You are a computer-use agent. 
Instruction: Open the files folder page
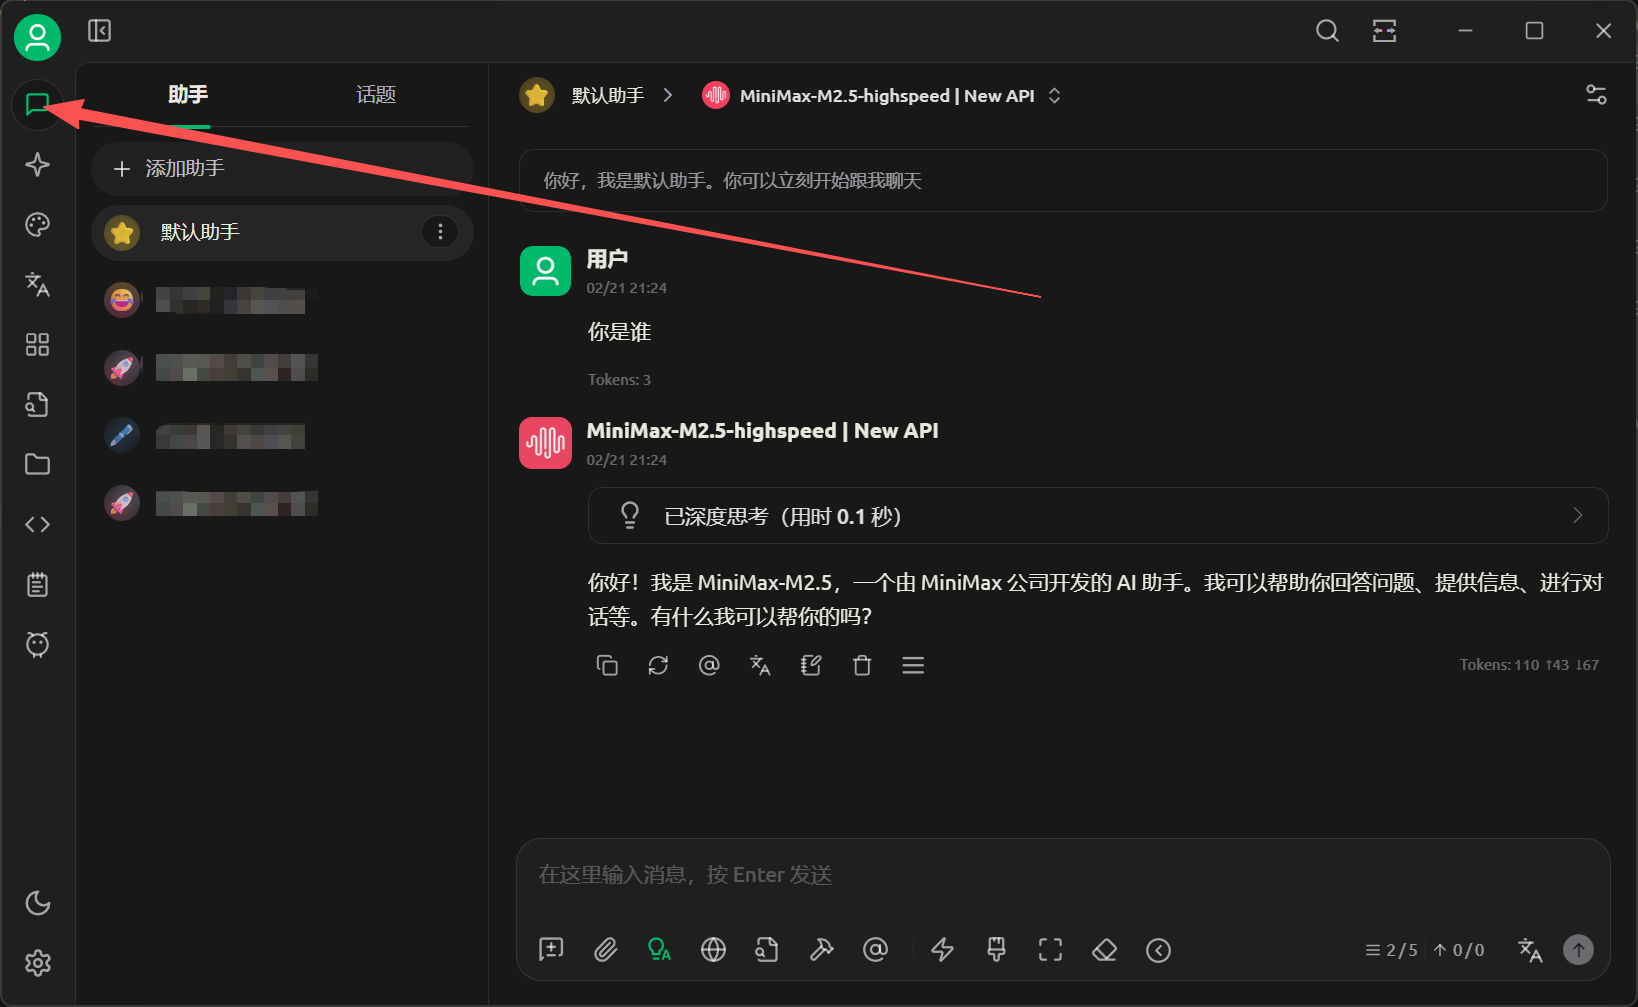pyautogui.click(x=37, y=464)
